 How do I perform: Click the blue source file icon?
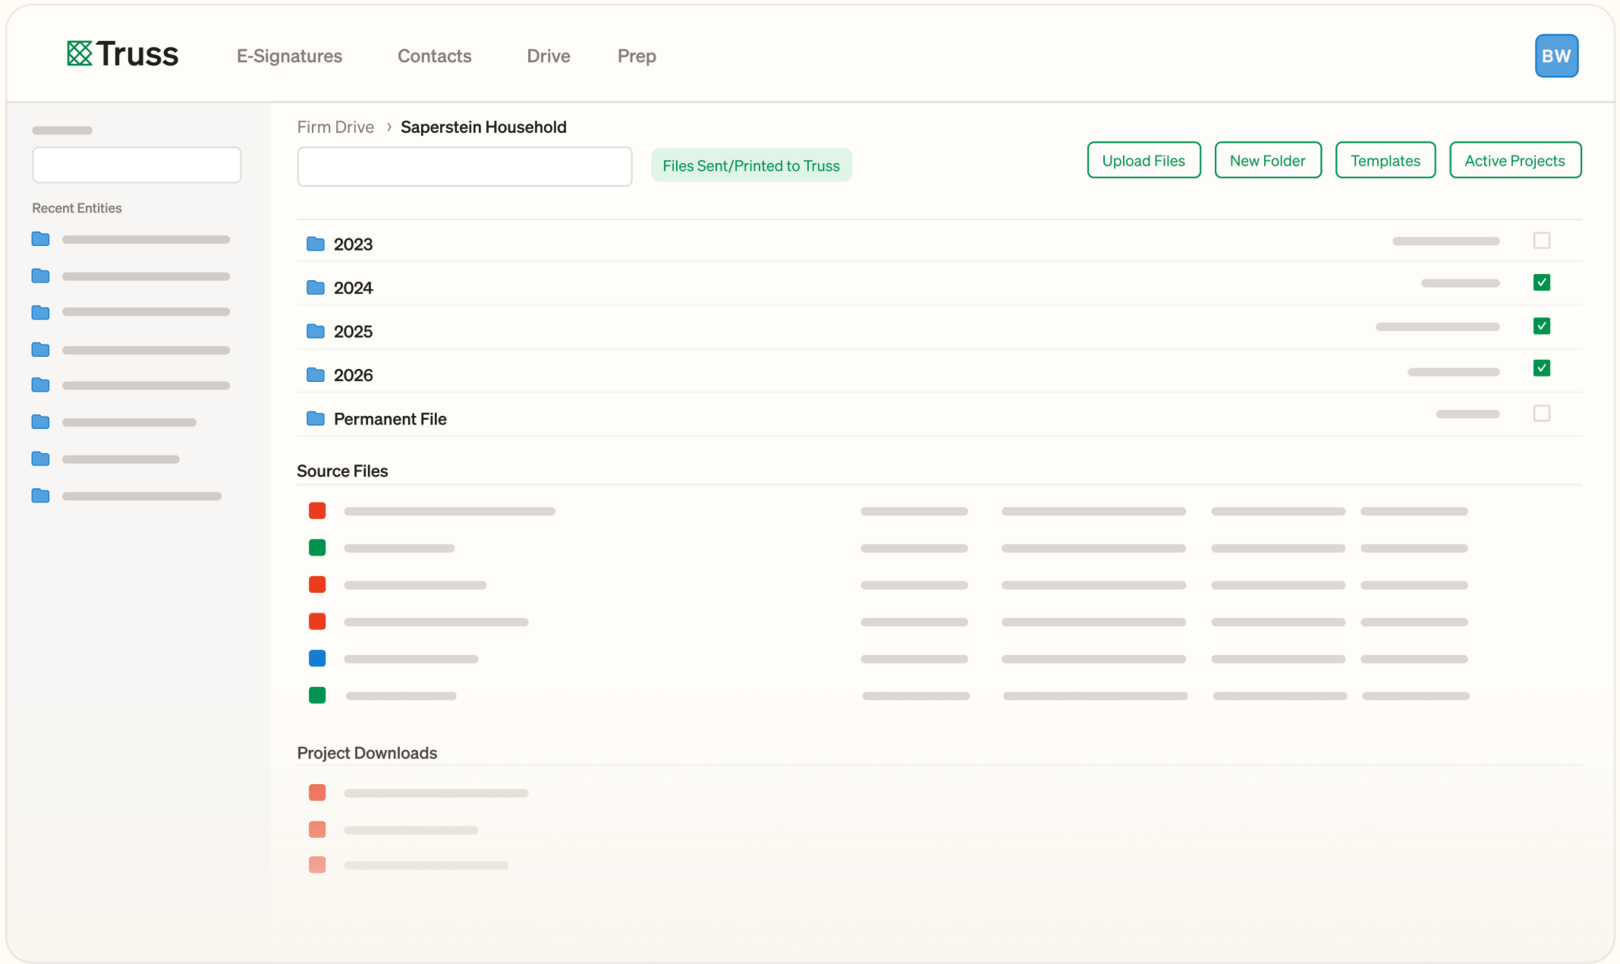click(x=317, y=658)
